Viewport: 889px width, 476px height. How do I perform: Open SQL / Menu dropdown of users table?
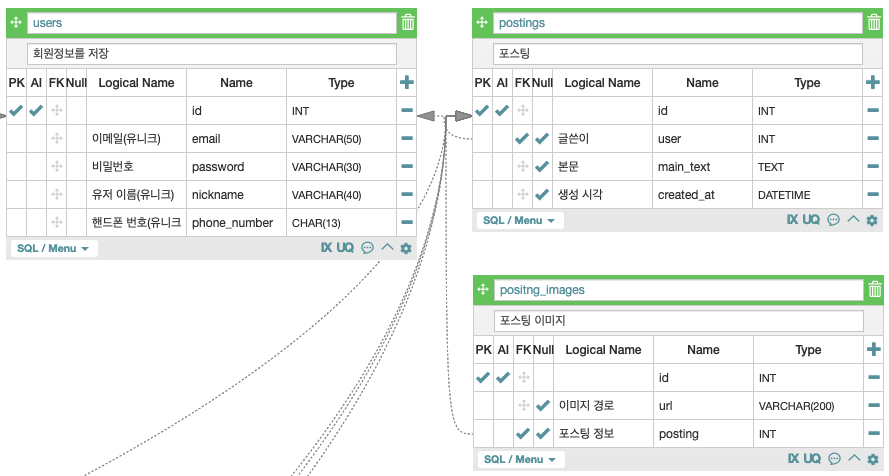coord(53,248)
